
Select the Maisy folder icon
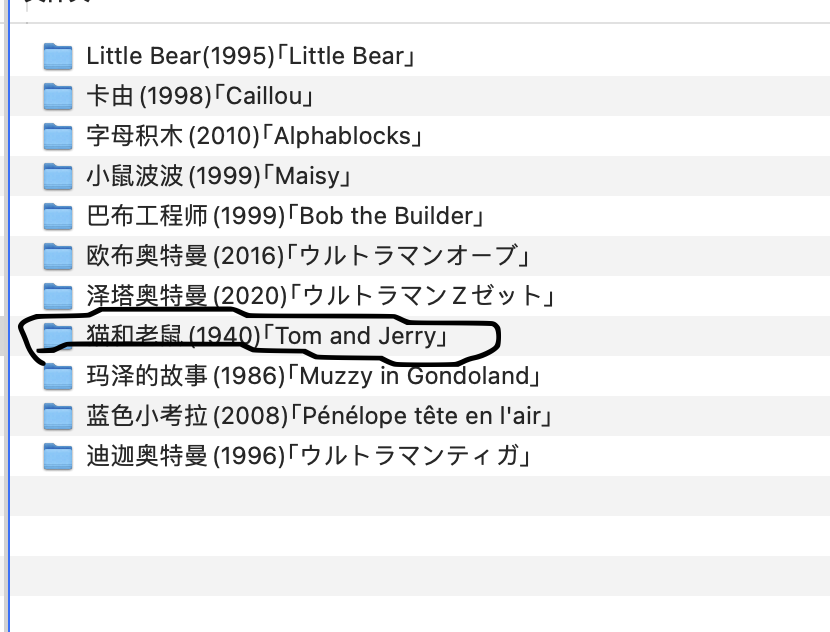(59, 176)
